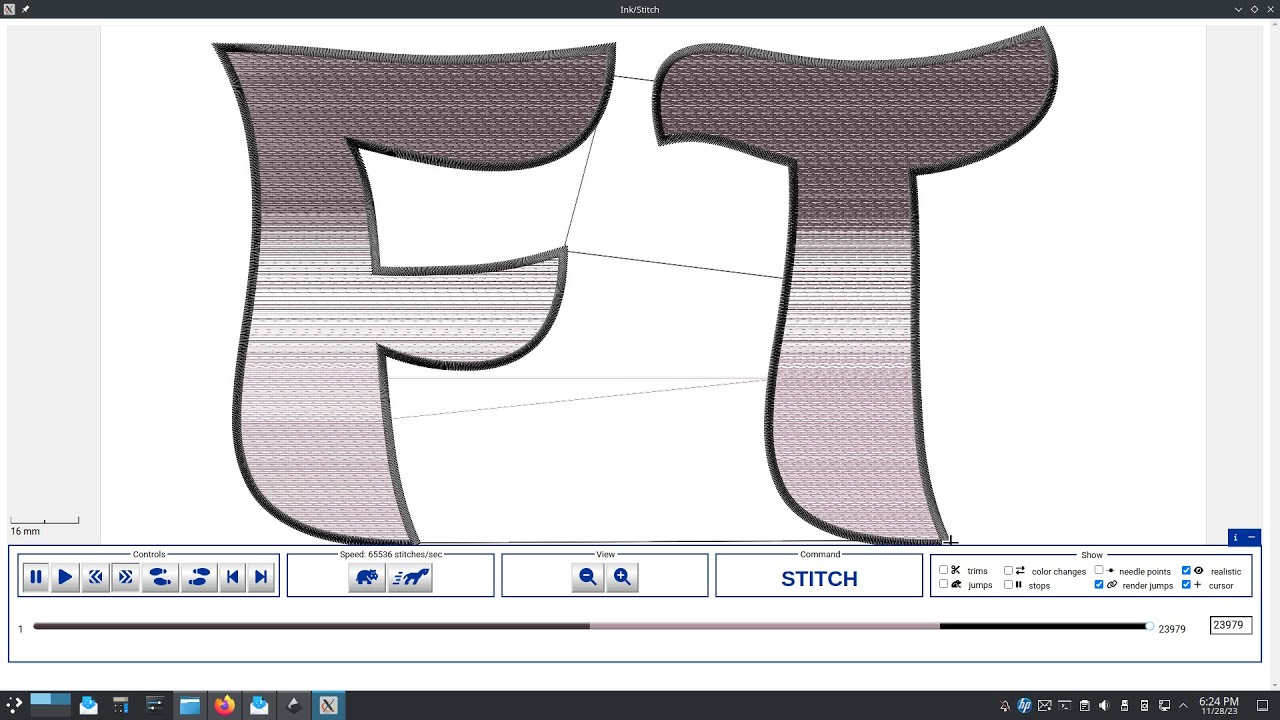The image size is (1280, 720).
Task: Open the info panel with i button
Action: pyautogui.click(x=1236, y=538)
